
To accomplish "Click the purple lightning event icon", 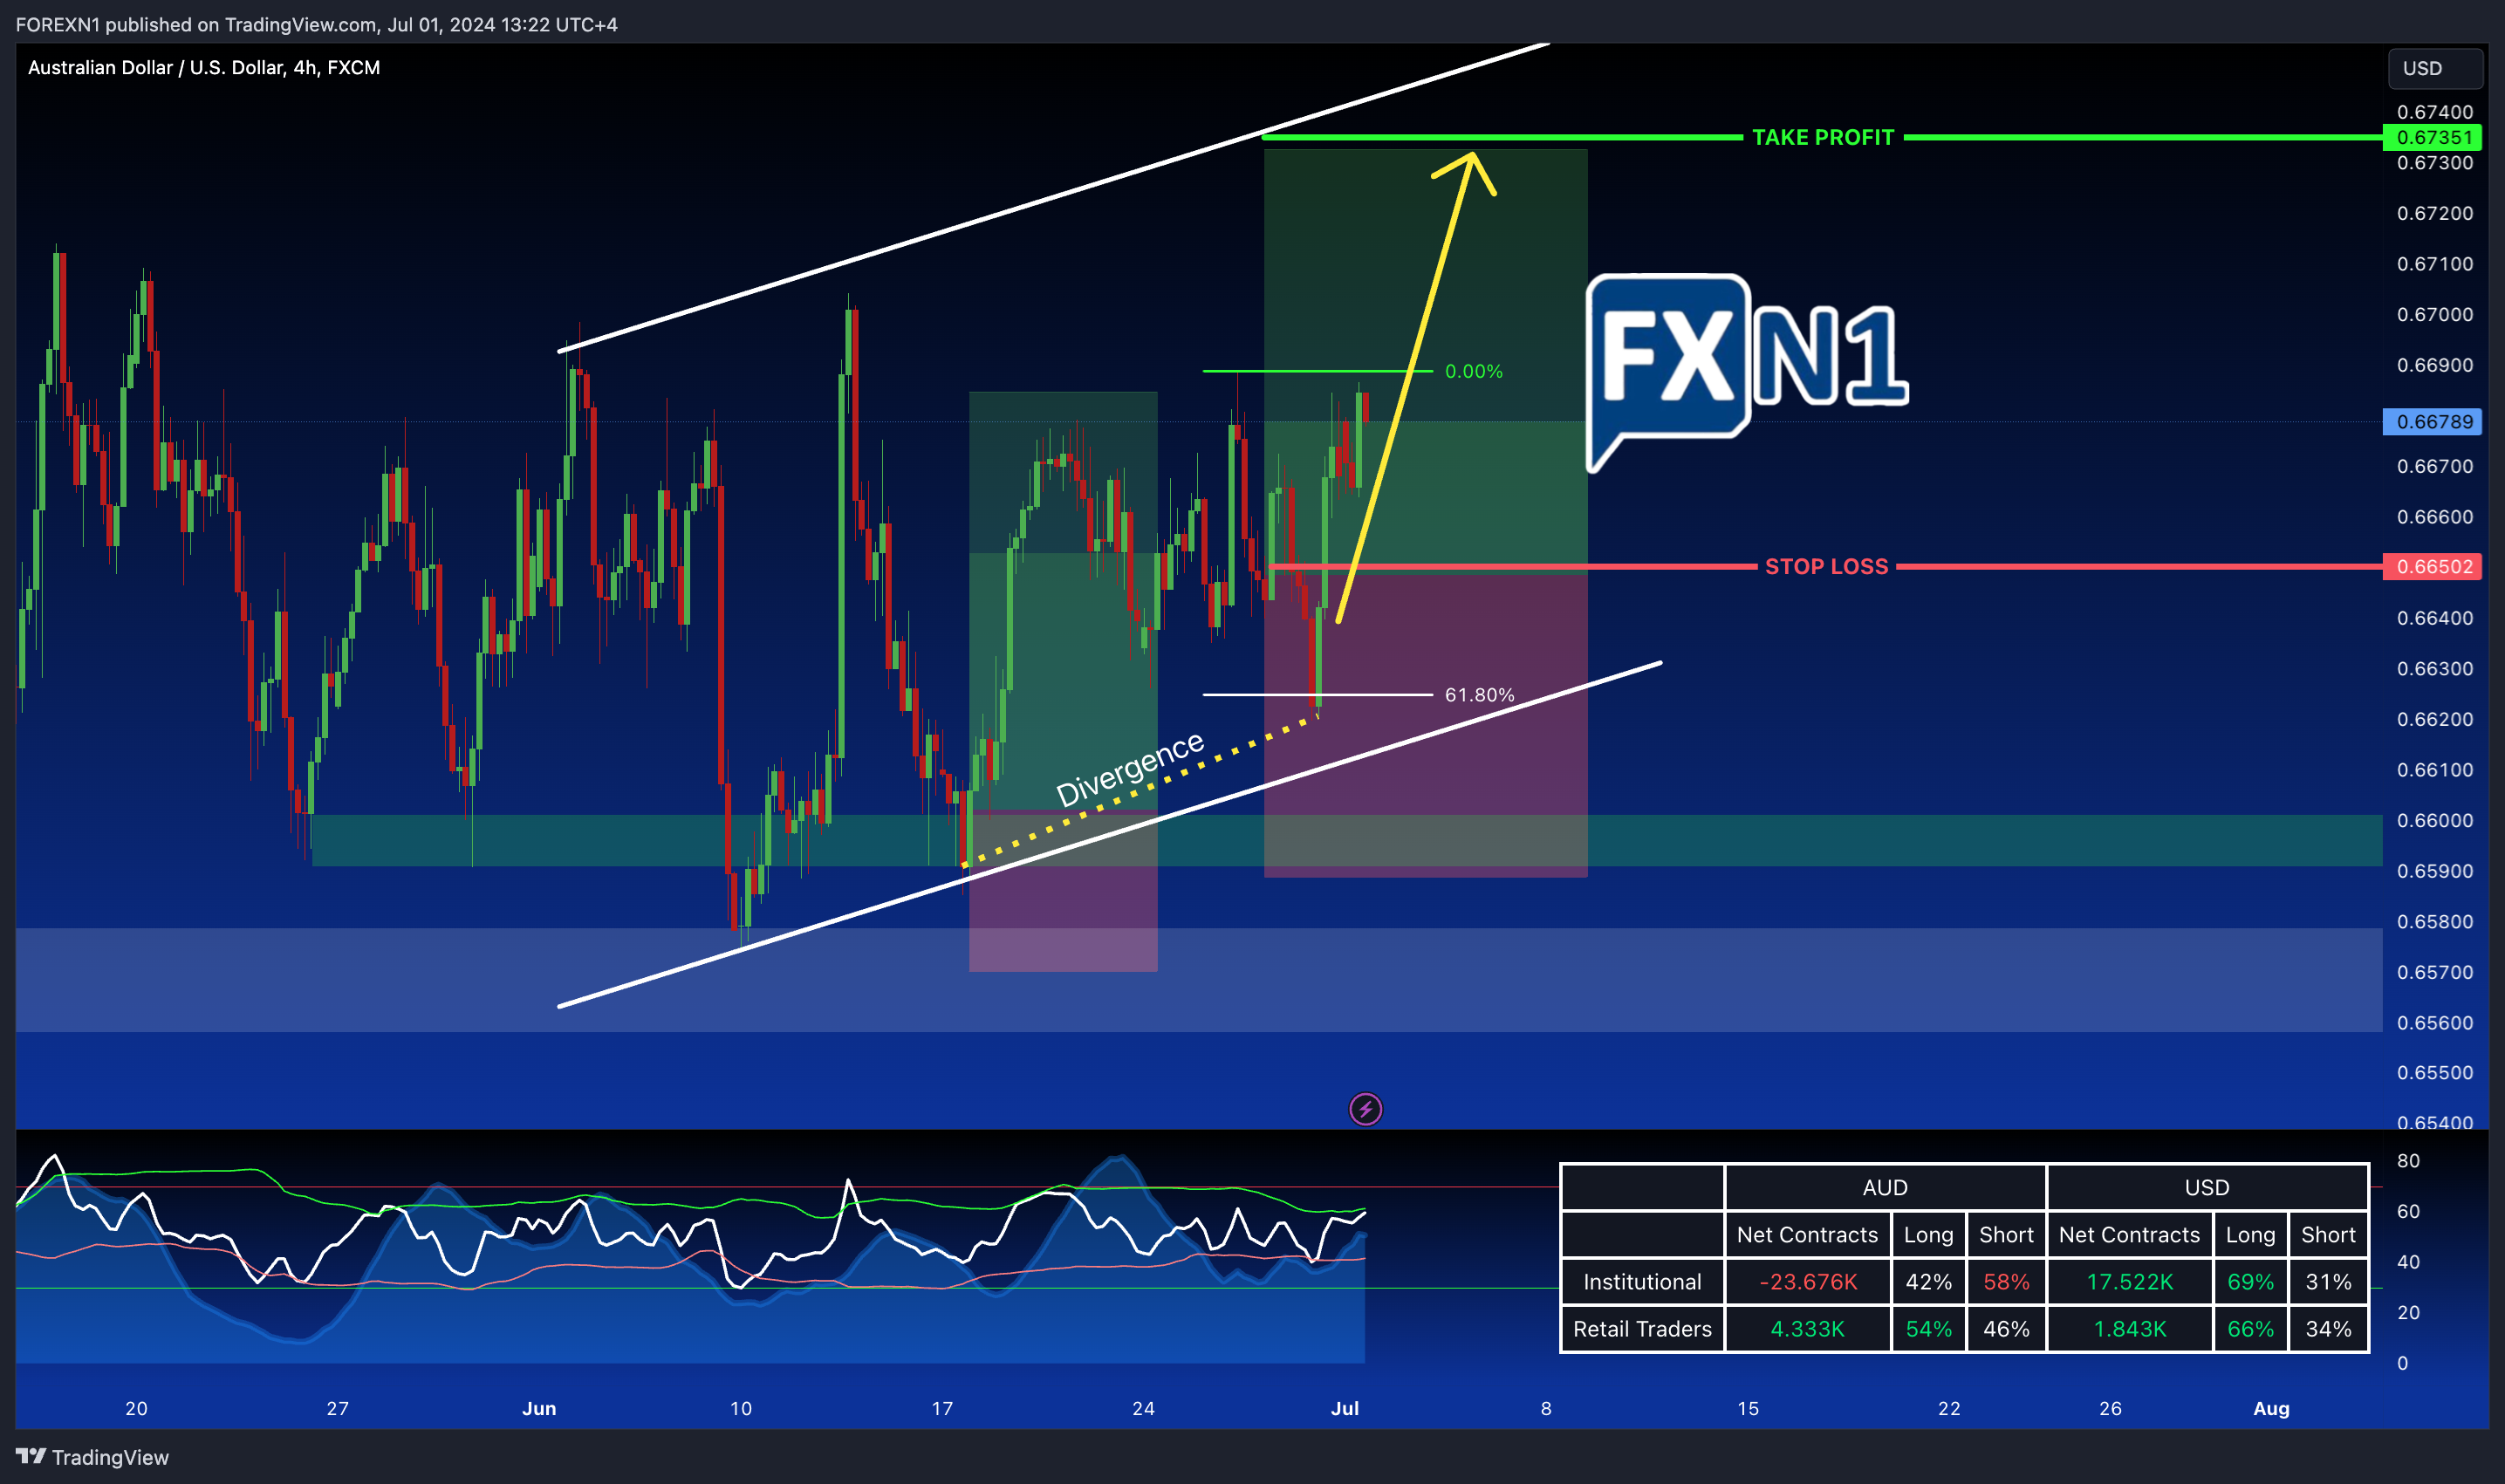I will click(x=1365, y=1109).
